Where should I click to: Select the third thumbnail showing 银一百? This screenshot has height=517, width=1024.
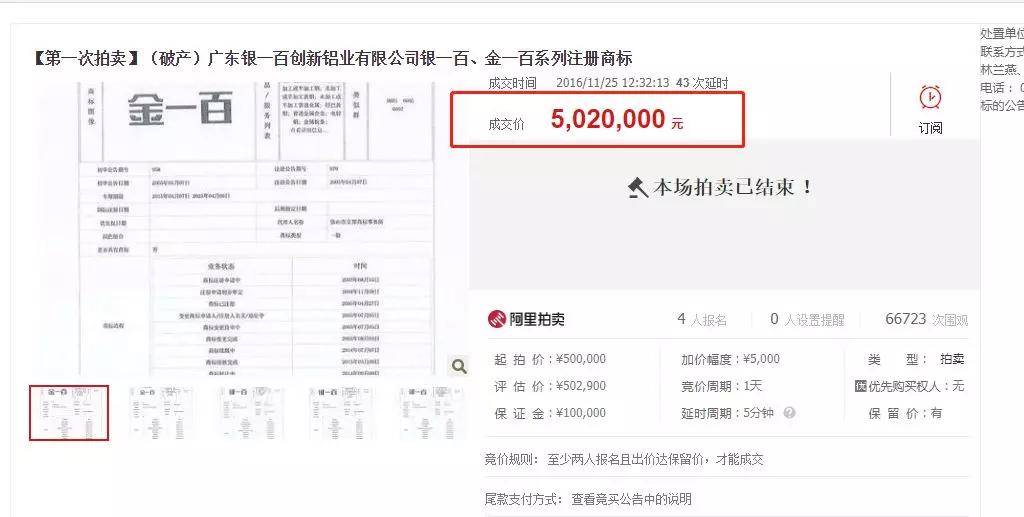coord(251,413)
